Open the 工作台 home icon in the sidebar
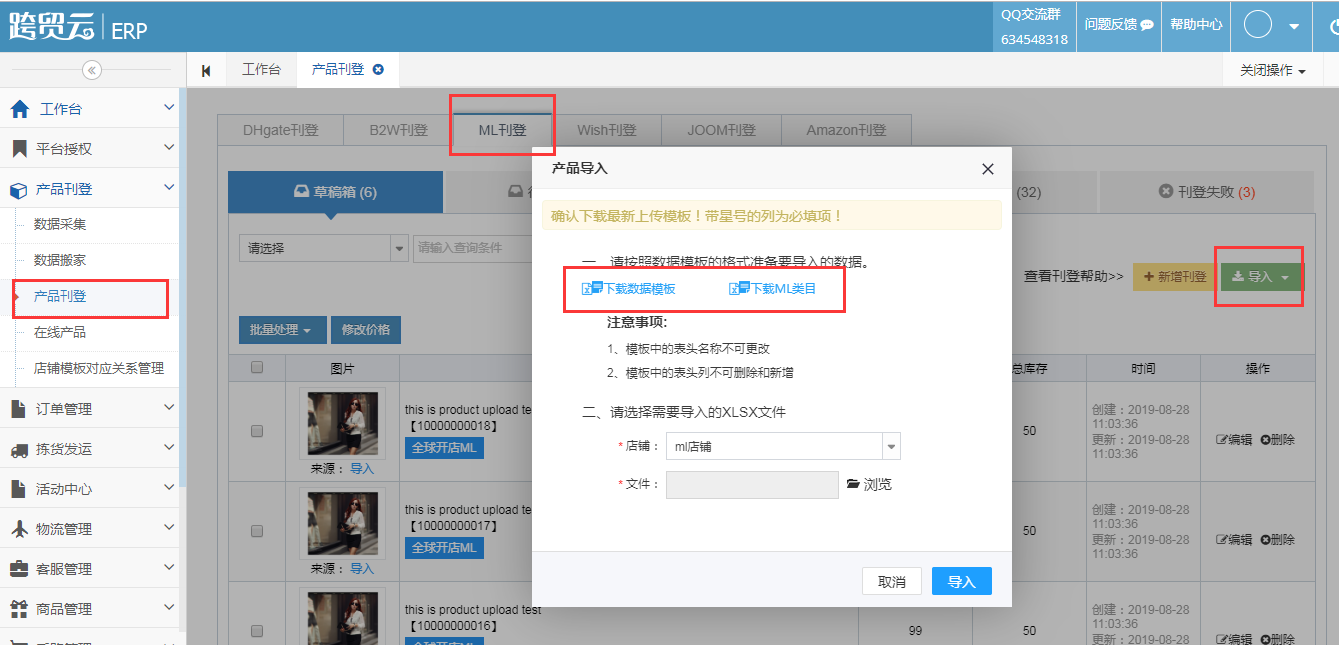 coord(19,109)
